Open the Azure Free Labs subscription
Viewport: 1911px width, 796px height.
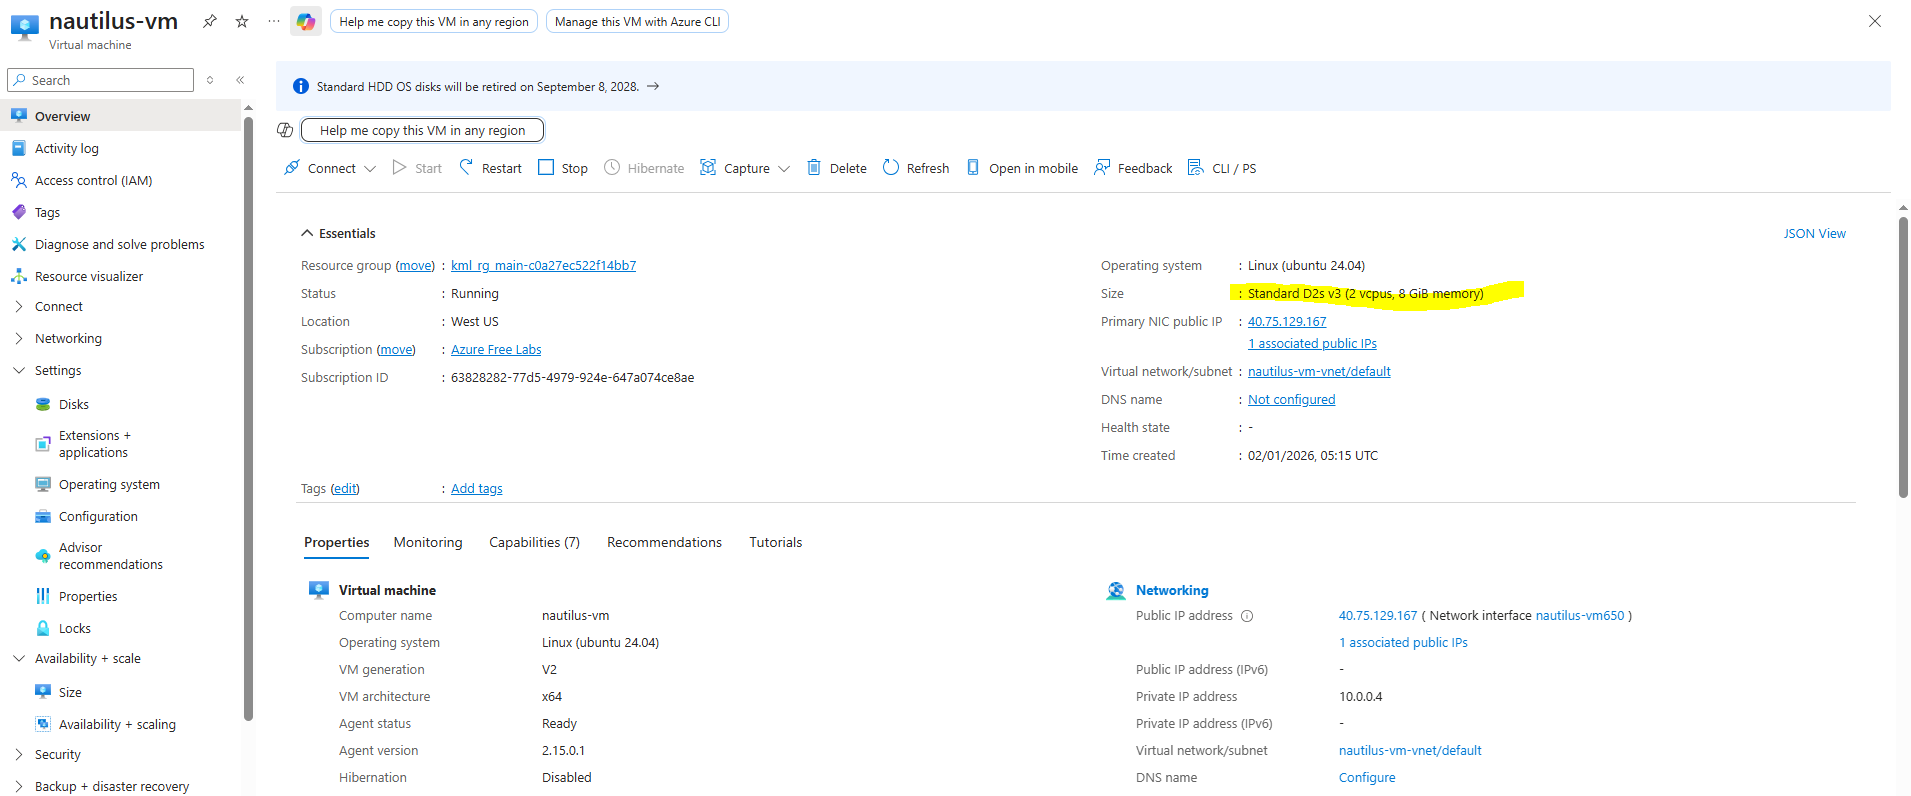coord(496,349)
